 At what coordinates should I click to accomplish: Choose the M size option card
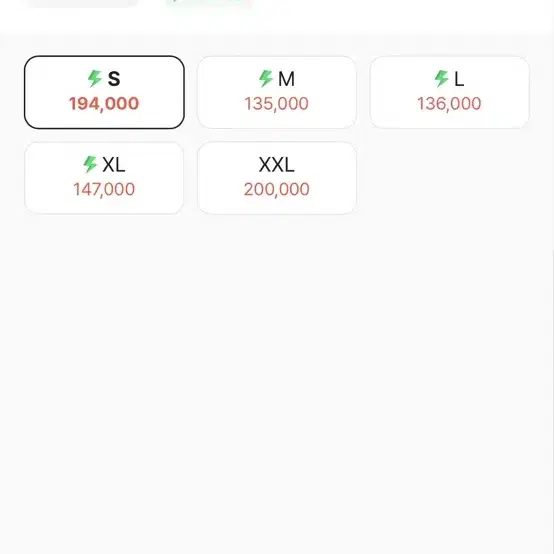[x=277, y=92]
